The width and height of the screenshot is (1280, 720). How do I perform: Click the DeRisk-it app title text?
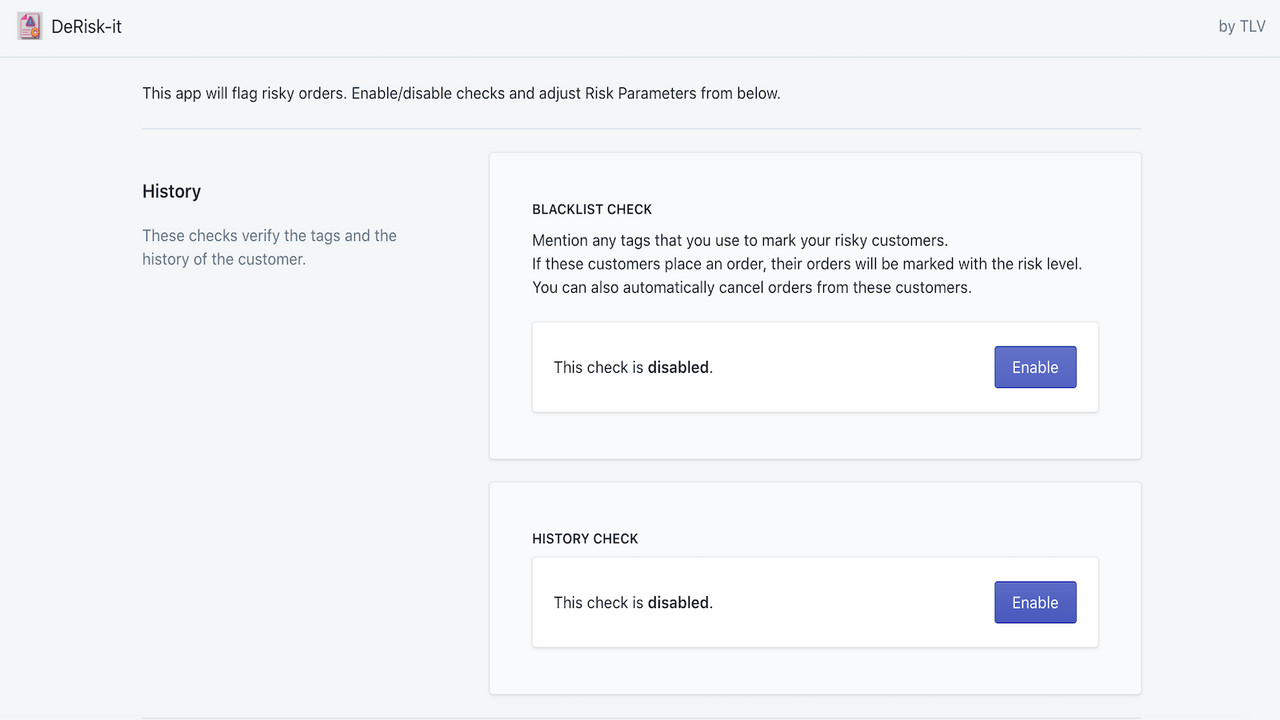tap(86, 27)
